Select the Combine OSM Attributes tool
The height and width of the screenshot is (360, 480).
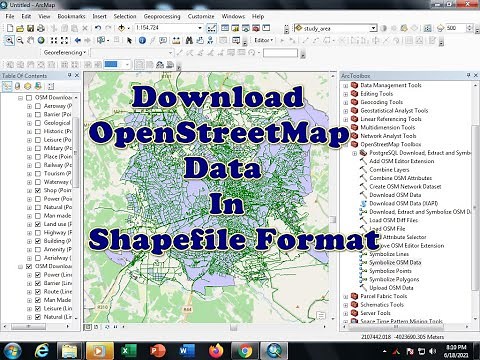[400, 178]
